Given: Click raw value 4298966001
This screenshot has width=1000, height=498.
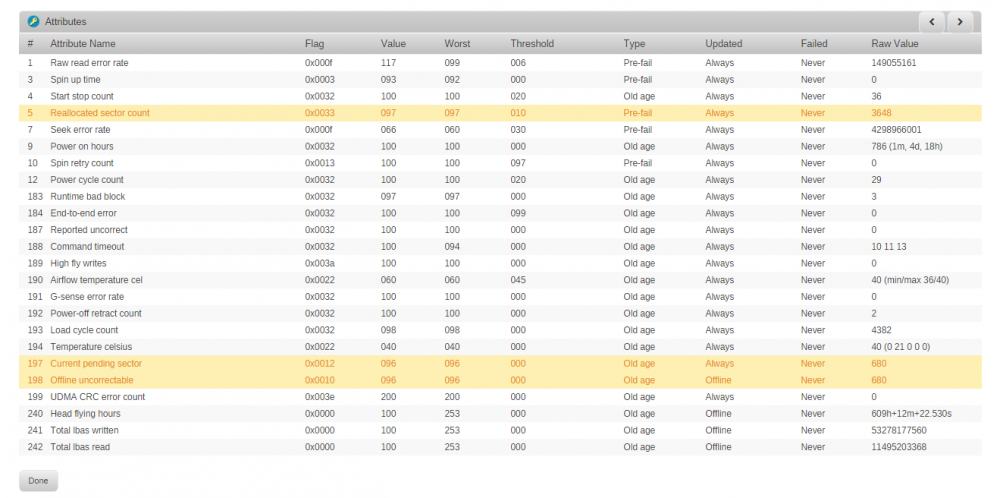Looking at the screenshot, I should point(896,129).
